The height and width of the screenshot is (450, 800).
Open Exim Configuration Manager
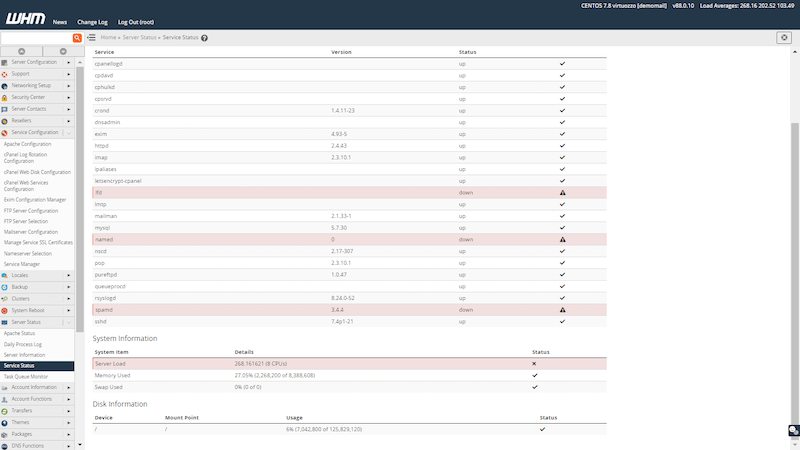35,199
